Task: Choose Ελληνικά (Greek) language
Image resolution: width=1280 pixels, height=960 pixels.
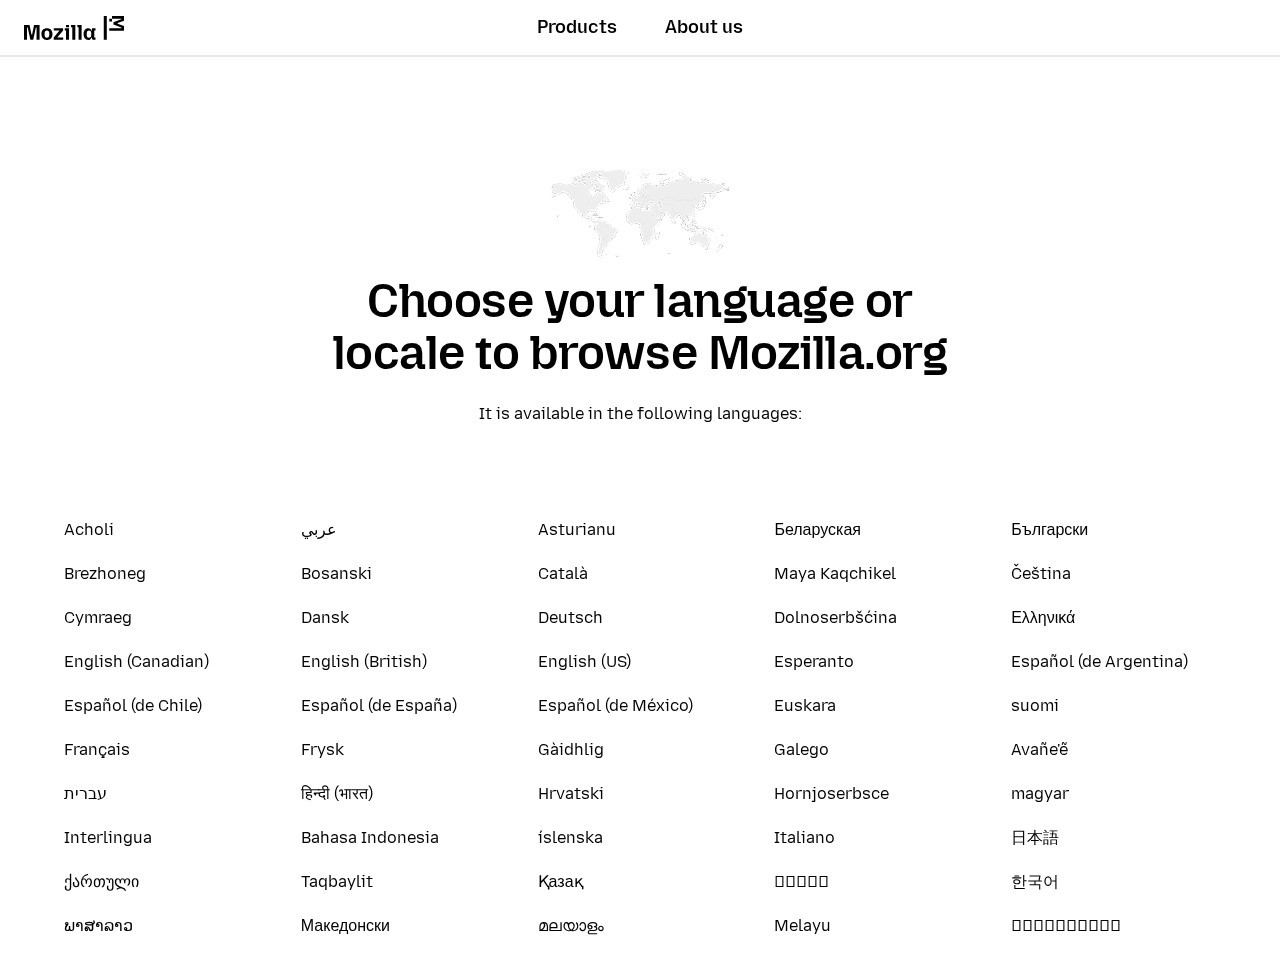Action: tap(1042, 617)
